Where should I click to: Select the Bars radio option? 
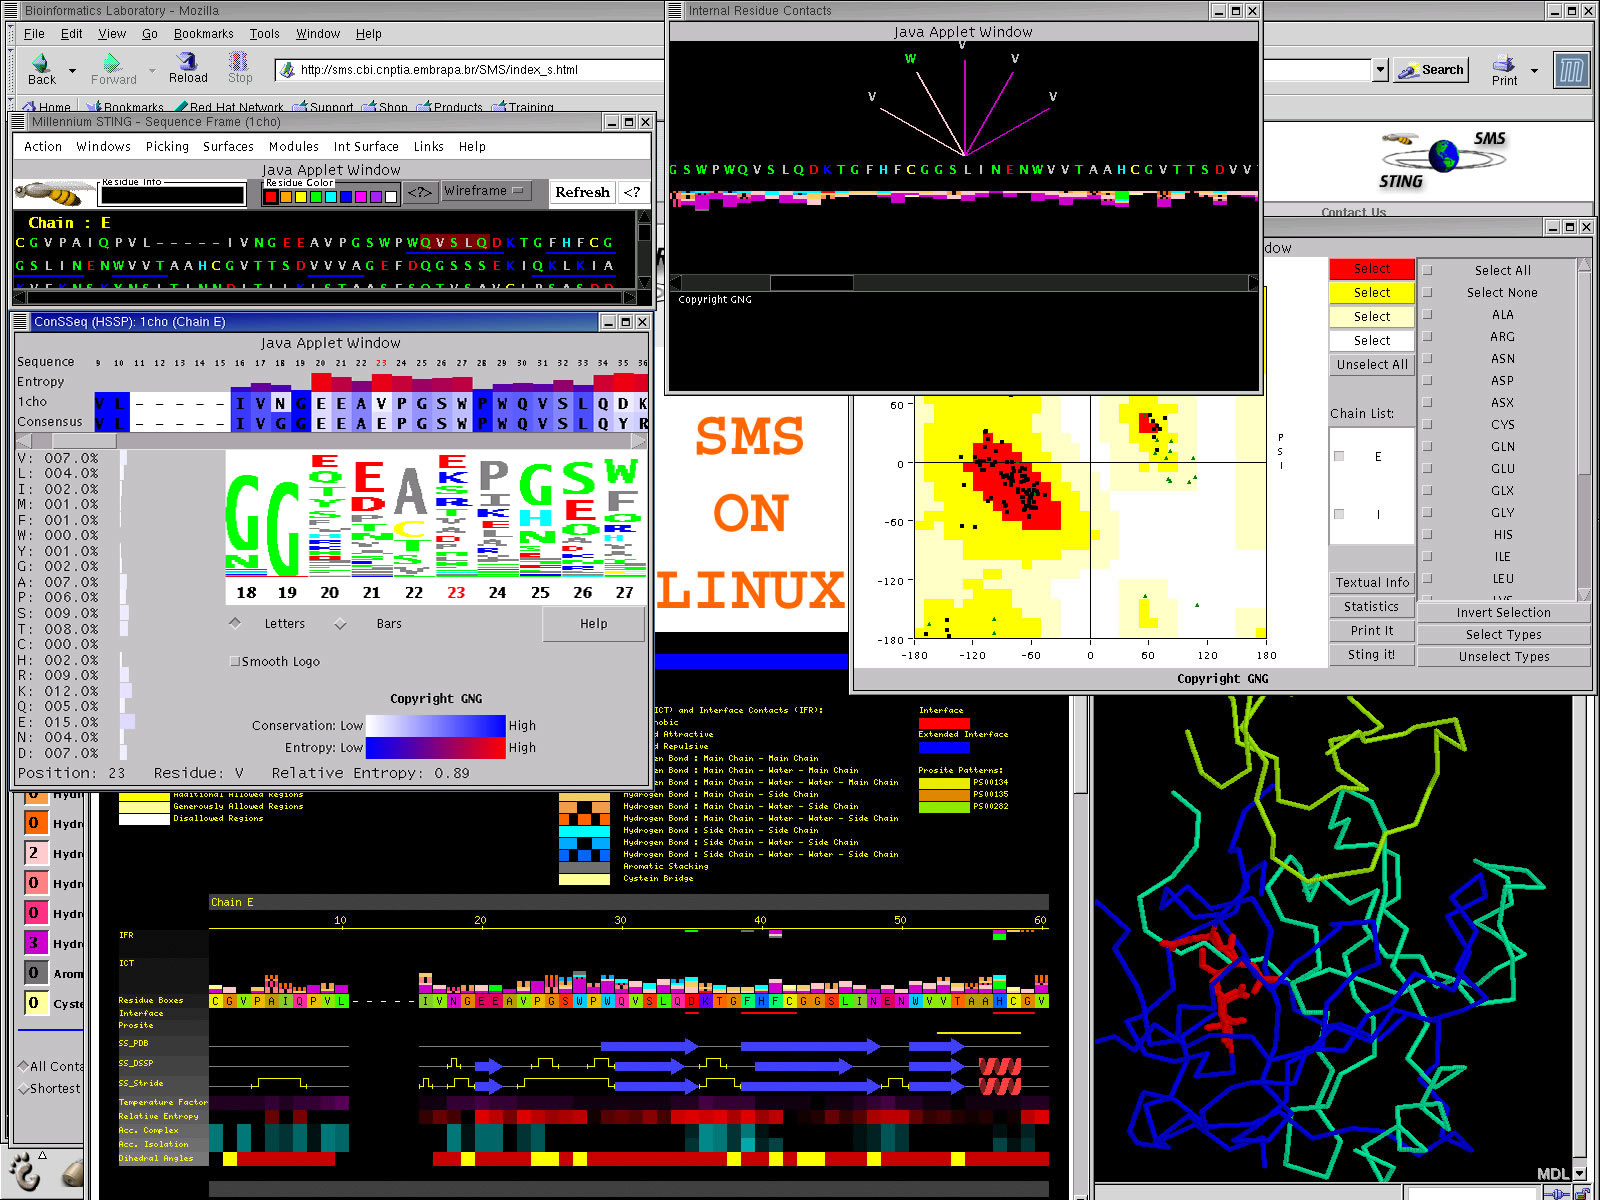tap(341, 624)
